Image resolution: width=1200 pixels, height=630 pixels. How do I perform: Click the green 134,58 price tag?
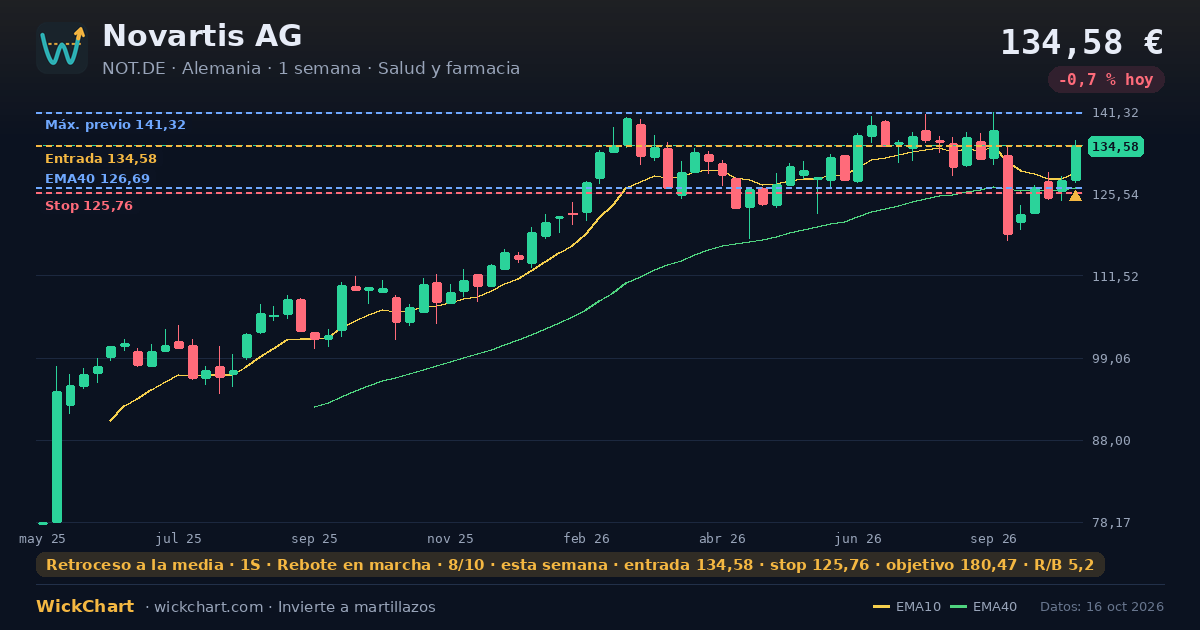click(1115, 147)
